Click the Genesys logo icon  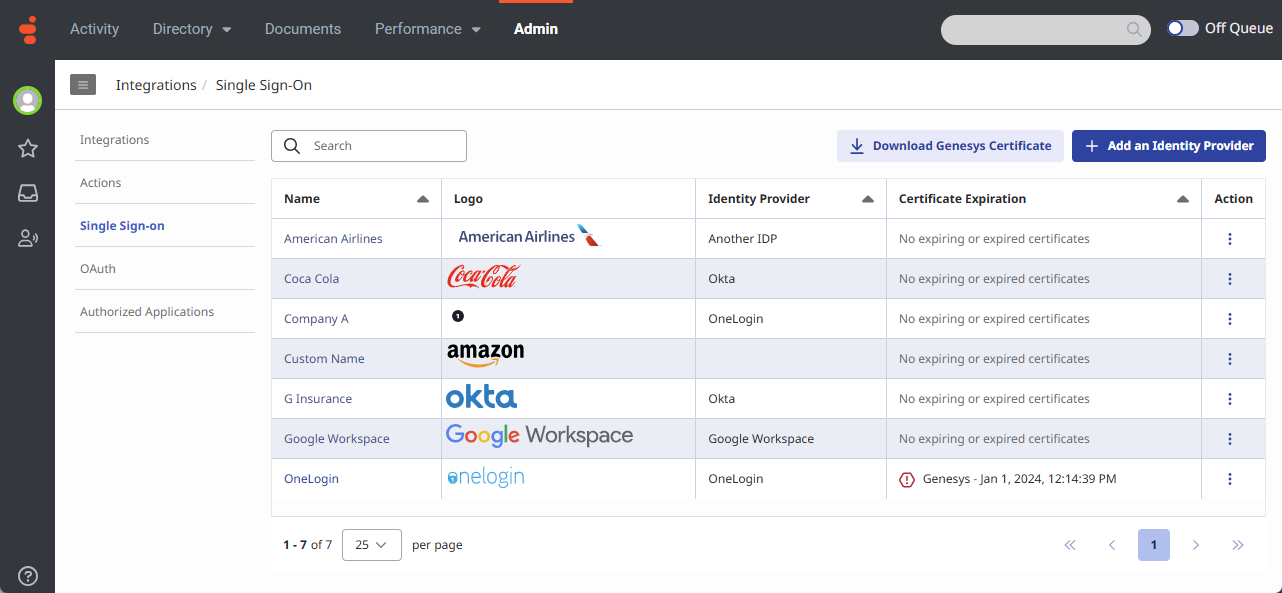[x=28, y=29]
